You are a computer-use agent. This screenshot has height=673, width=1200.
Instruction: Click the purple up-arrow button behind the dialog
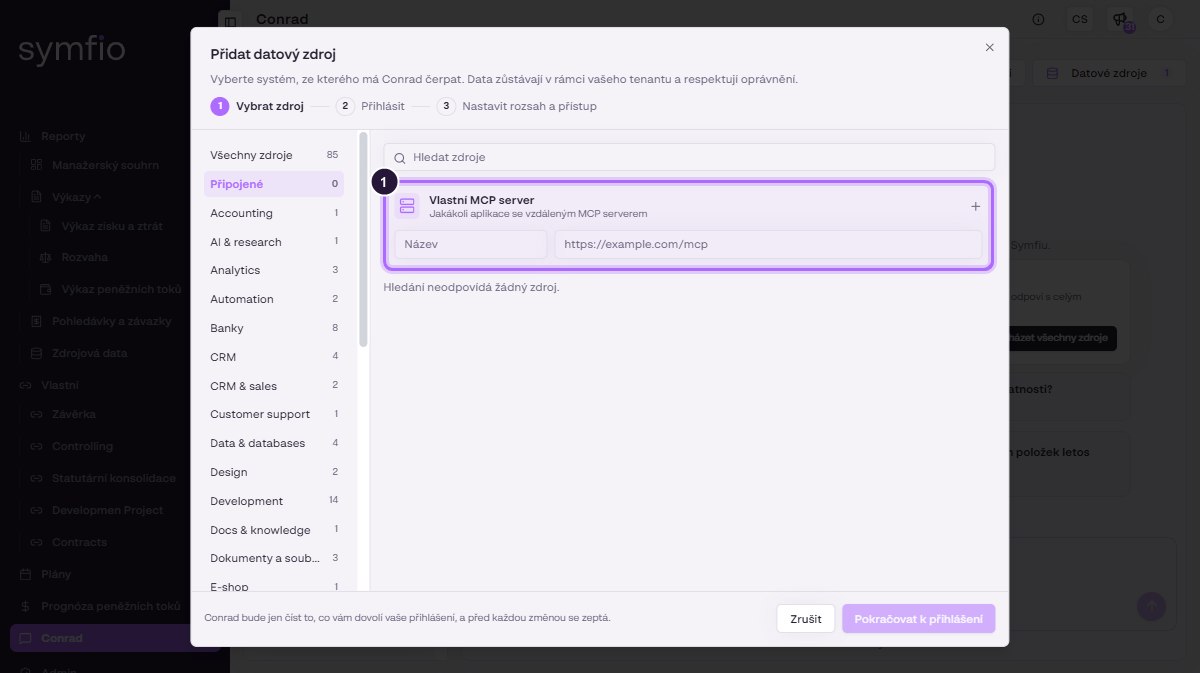1151,606
